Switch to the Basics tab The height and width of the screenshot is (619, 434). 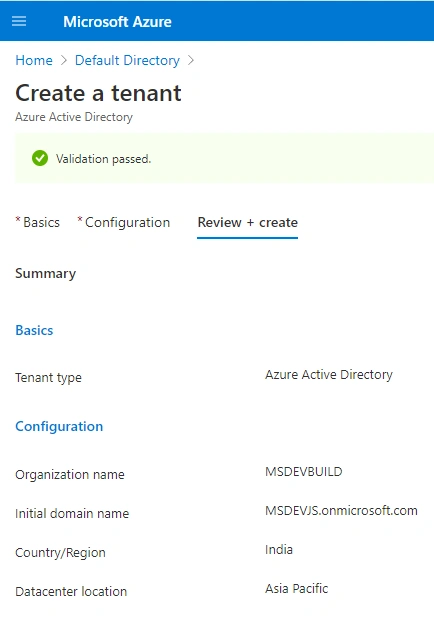click(x=38, y=222)
